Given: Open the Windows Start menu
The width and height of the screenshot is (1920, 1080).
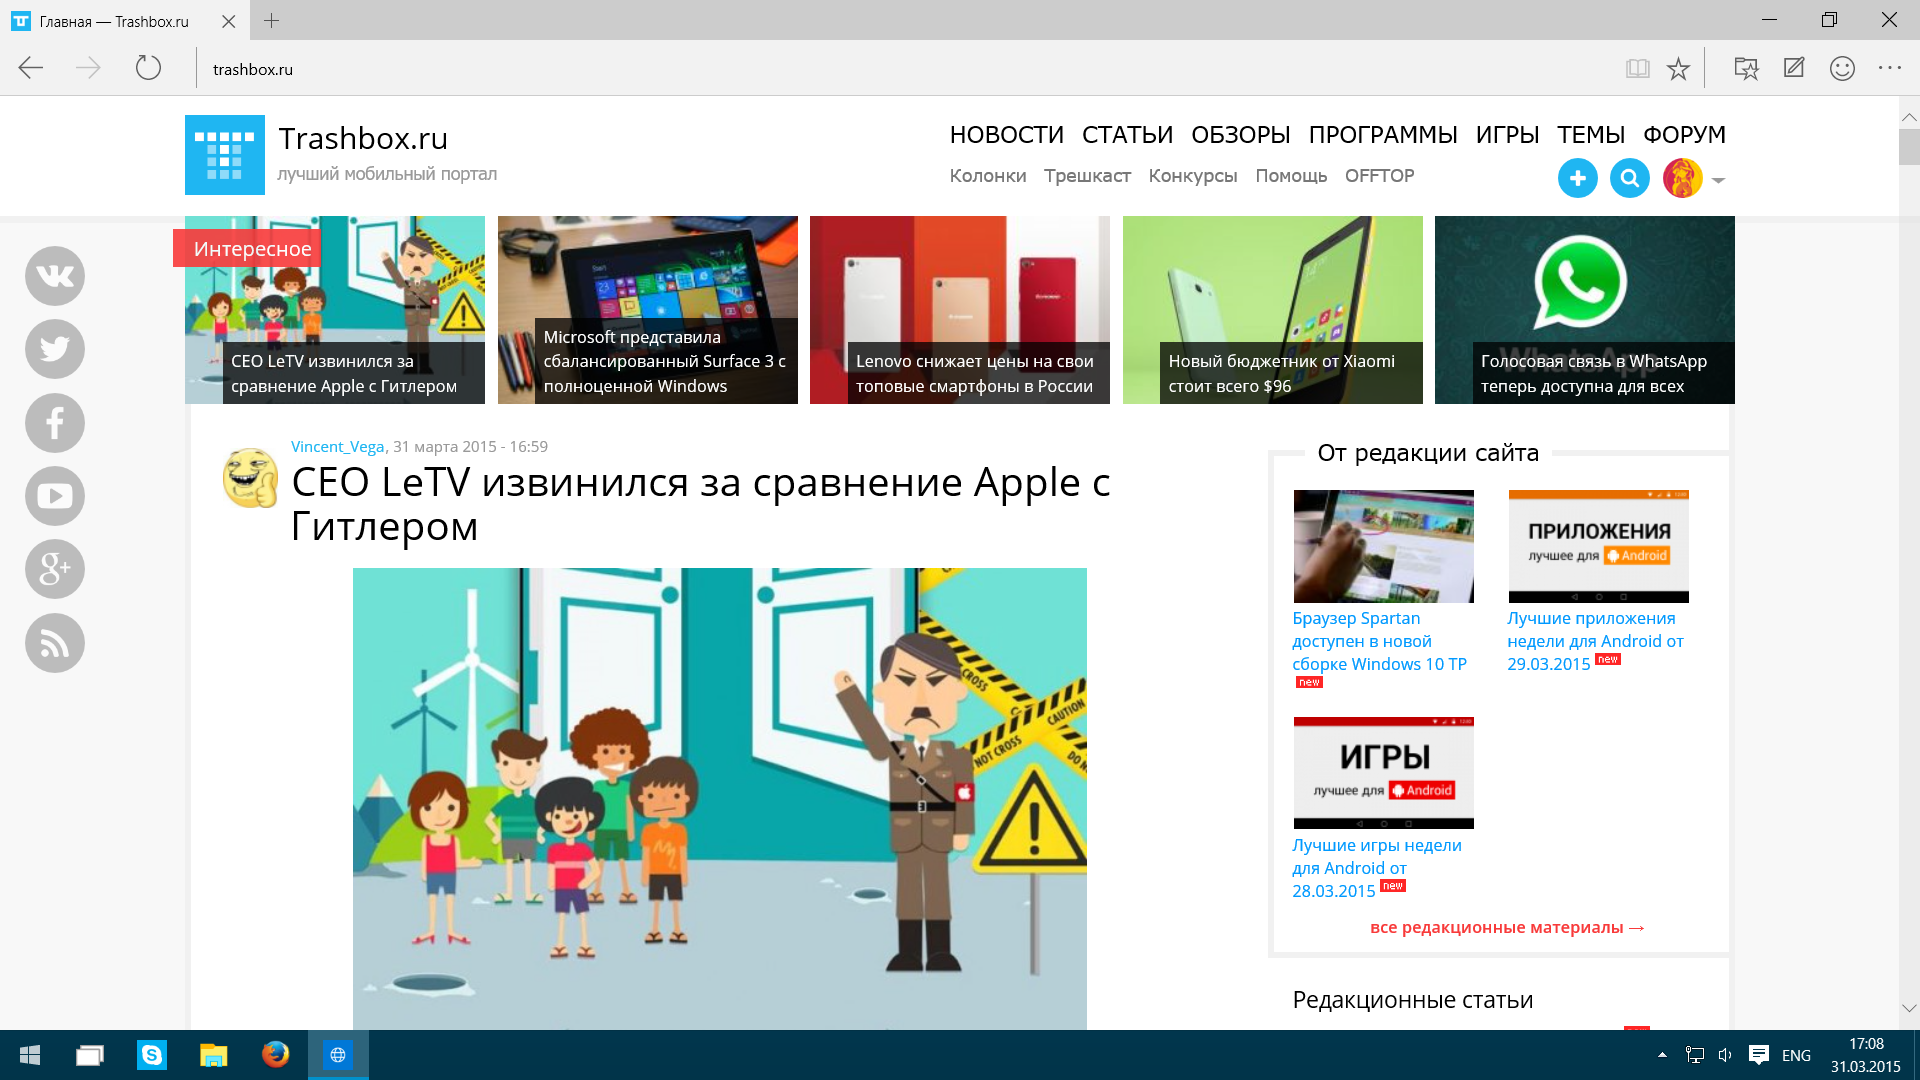Looking at the screenshot, I should (30, 1055).
